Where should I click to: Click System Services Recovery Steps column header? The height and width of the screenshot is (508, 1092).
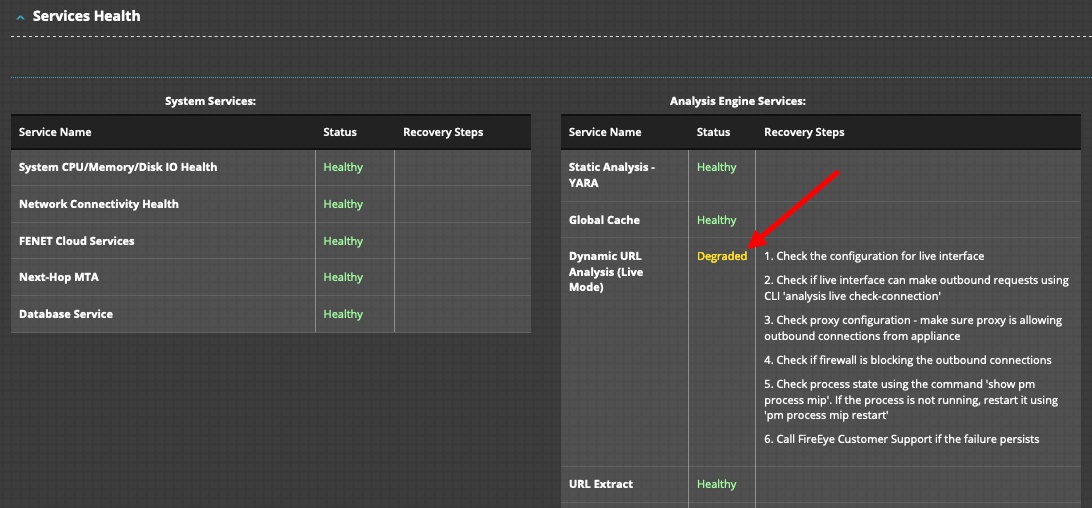(443, 132)
